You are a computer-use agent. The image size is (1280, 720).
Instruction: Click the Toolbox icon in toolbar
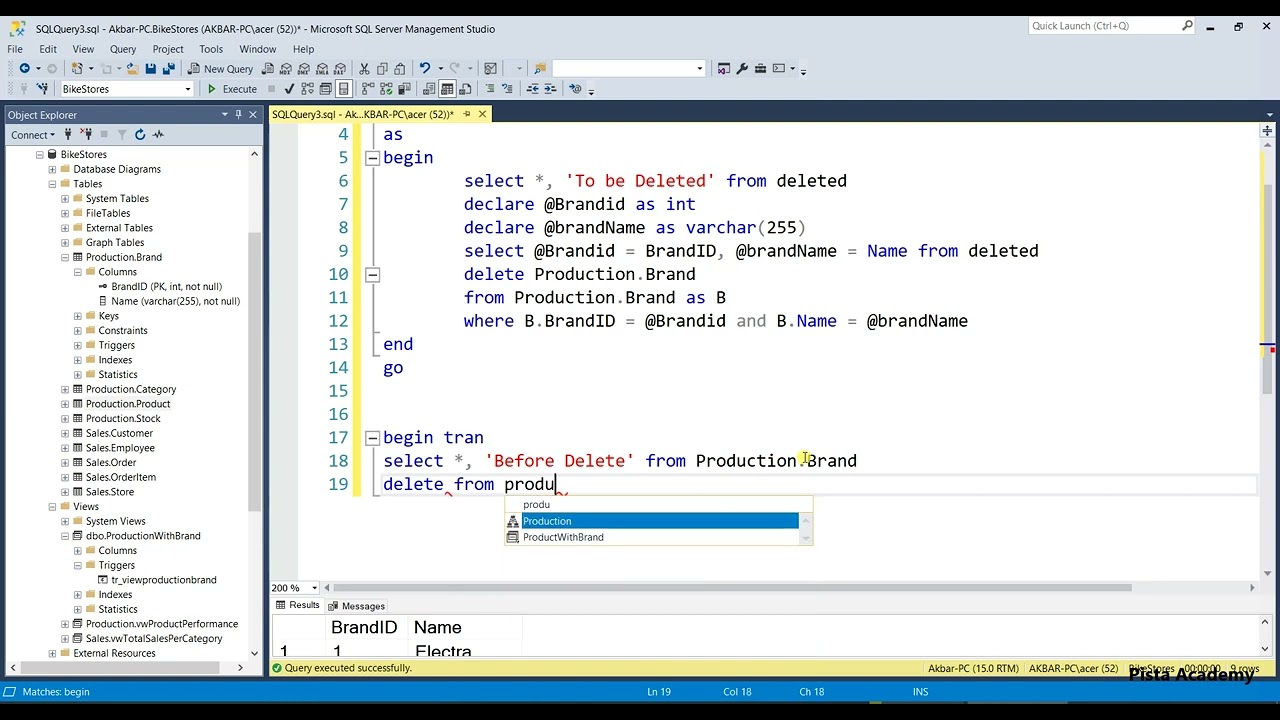click(x=761, y=69)
